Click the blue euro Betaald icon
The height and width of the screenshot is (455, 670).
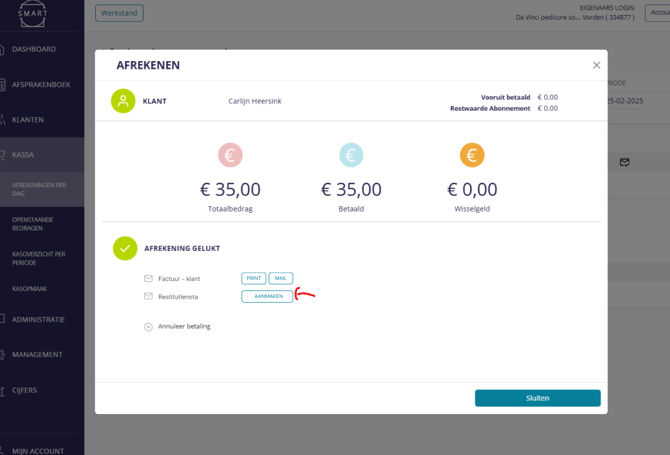coord(351,155)
